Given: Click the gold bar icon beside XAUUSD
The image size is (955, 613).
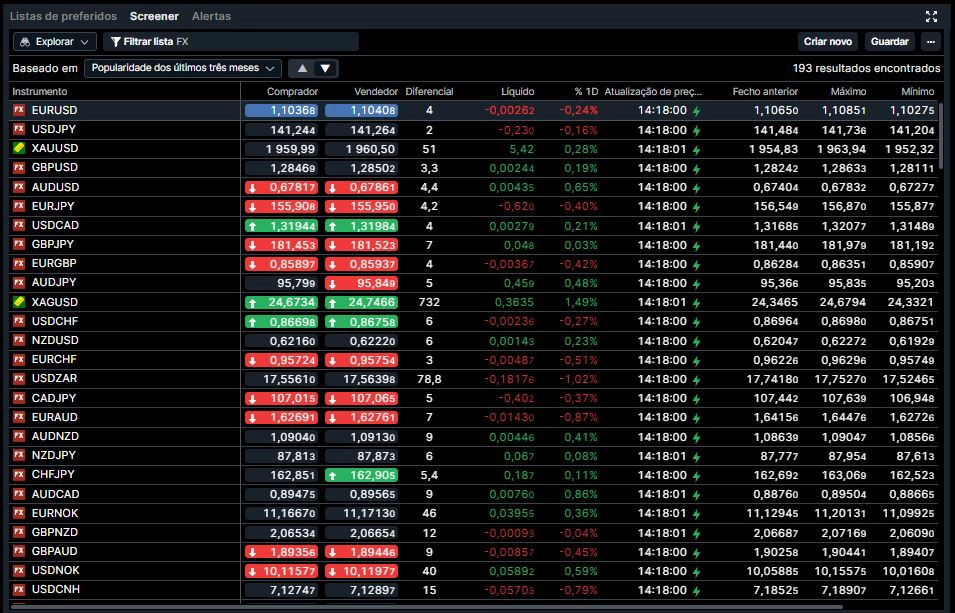Looking at the screenshot, I should pos(19,148).
